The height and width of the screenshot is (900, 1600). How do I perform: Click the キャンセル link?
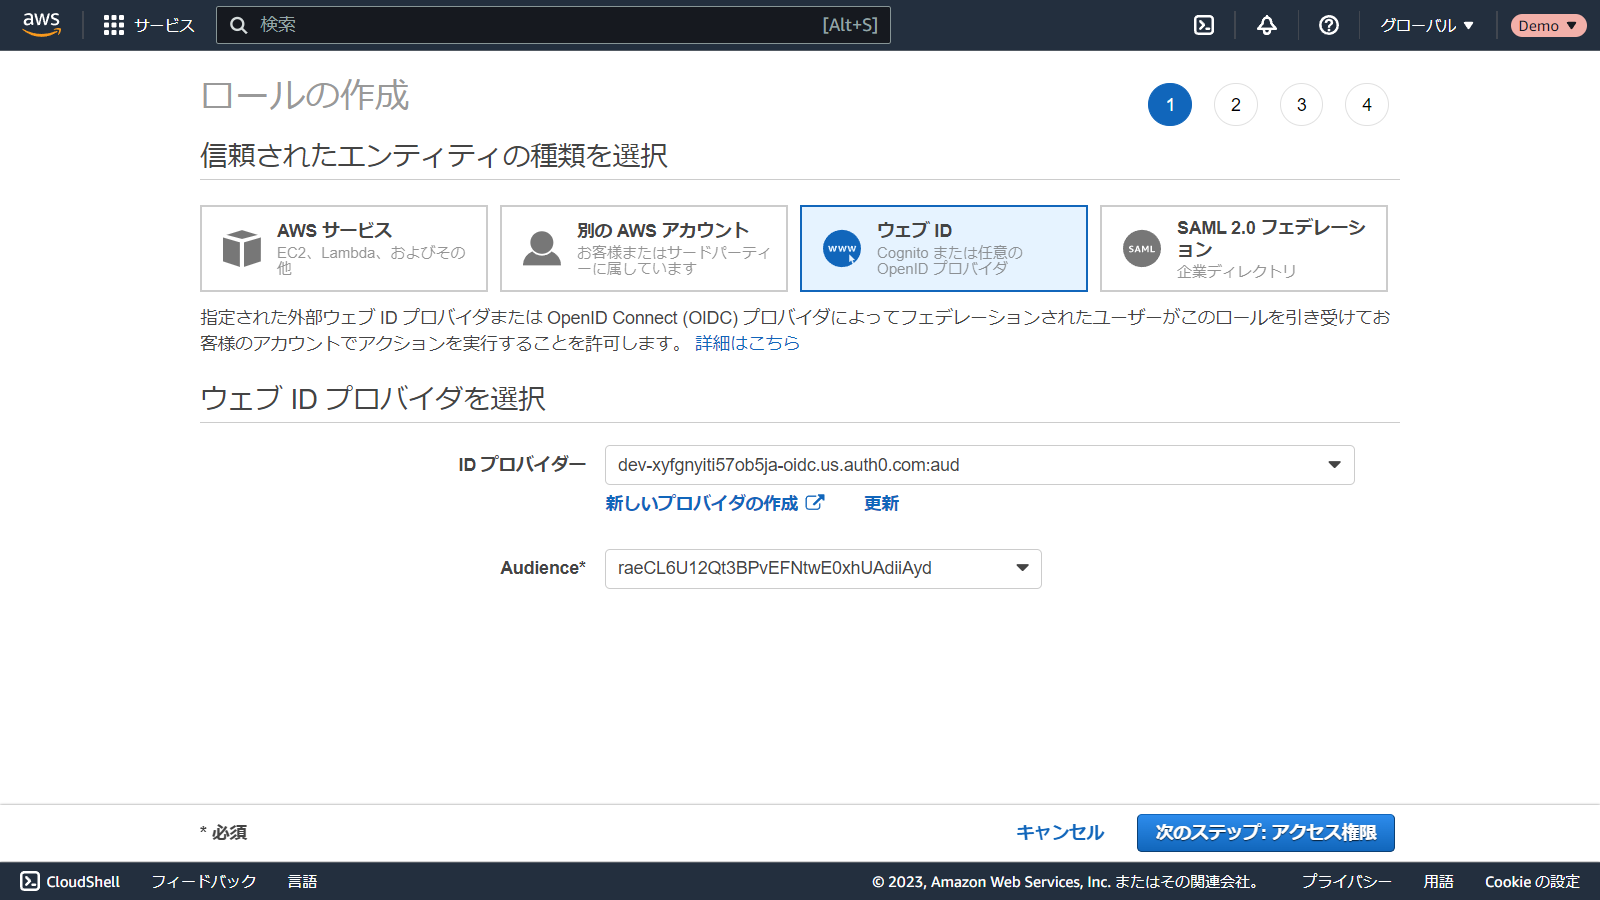1059,832
